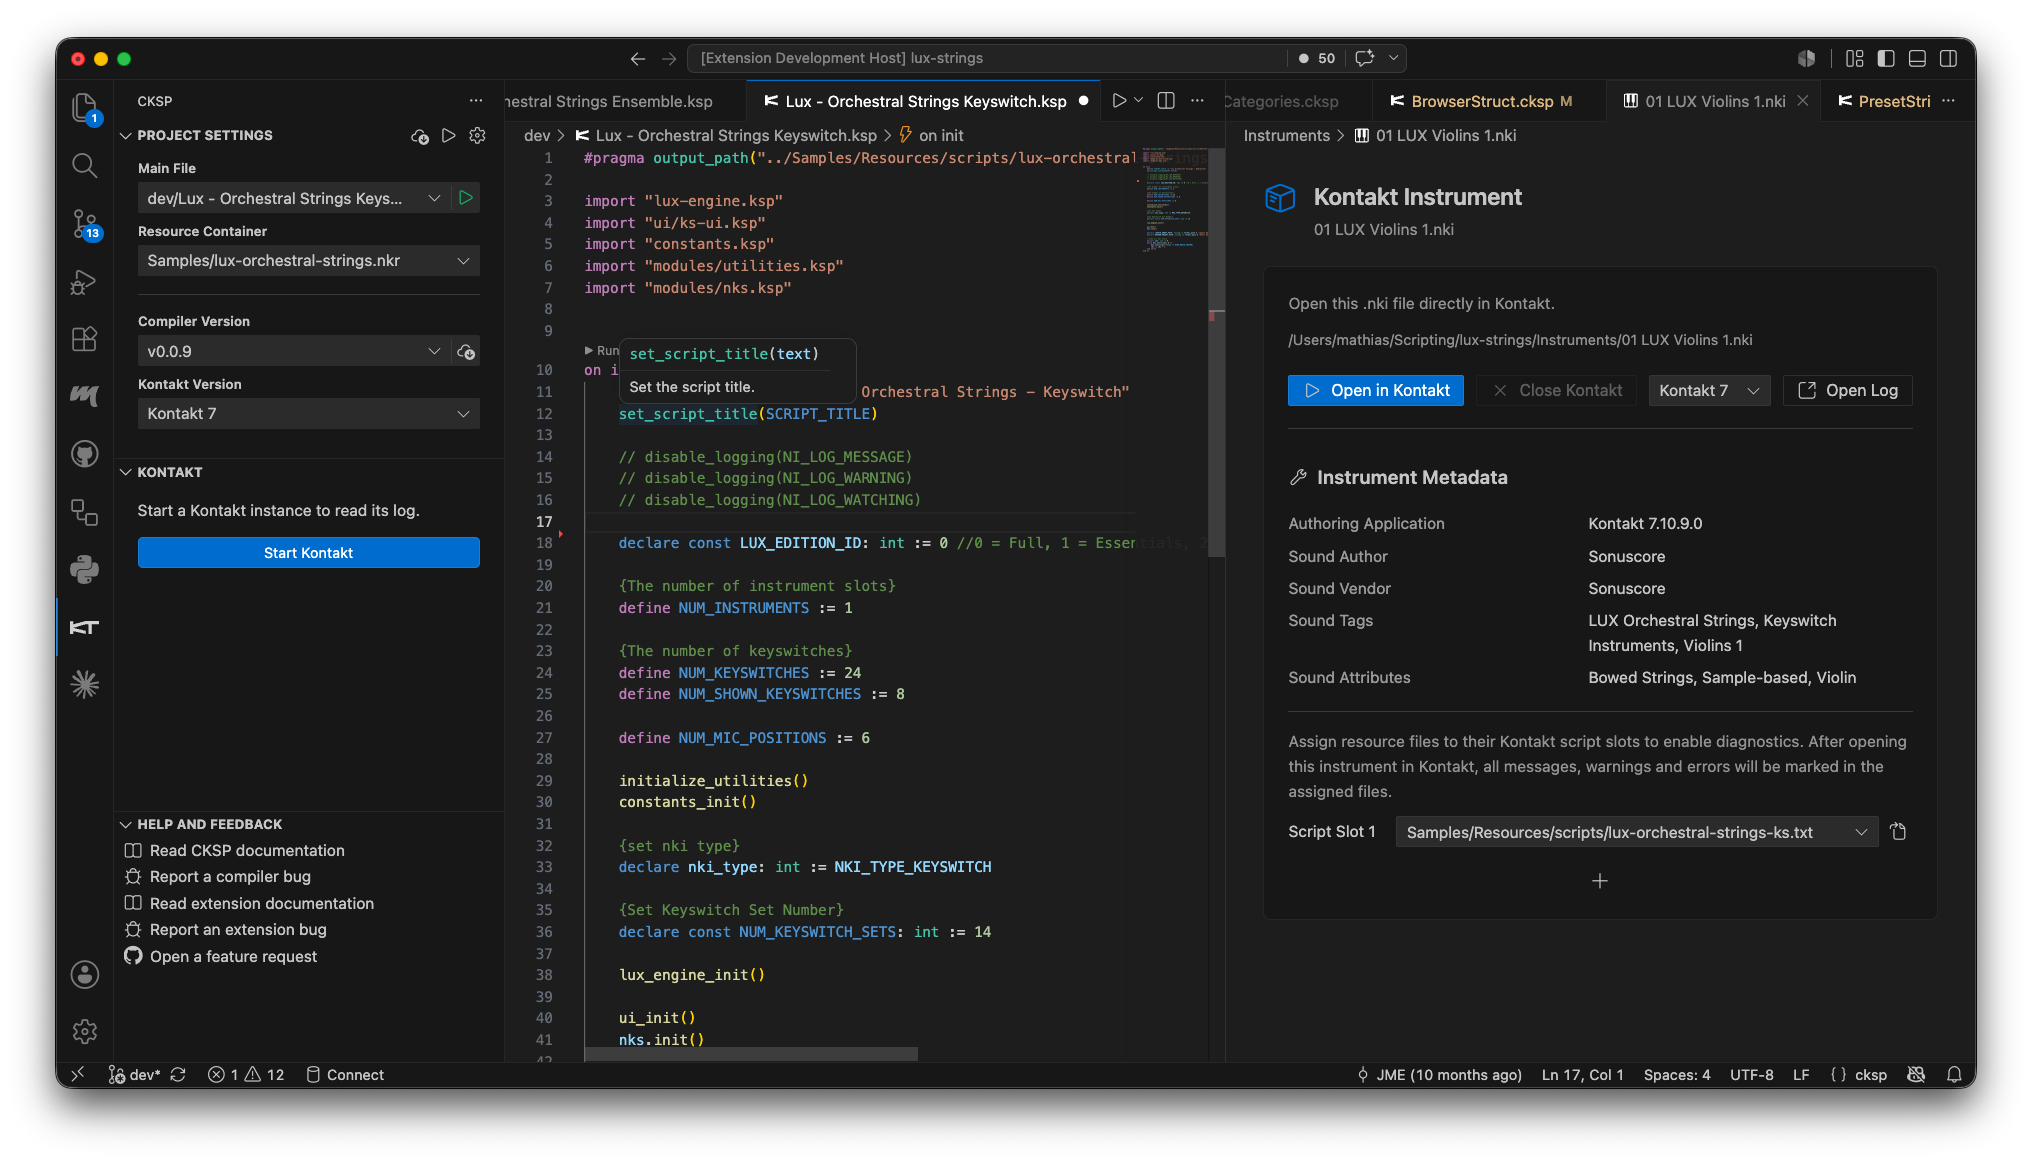2032x1162 pixels.
Task: Open Read CKSP documentation link
Action: (x=247, y=851)
